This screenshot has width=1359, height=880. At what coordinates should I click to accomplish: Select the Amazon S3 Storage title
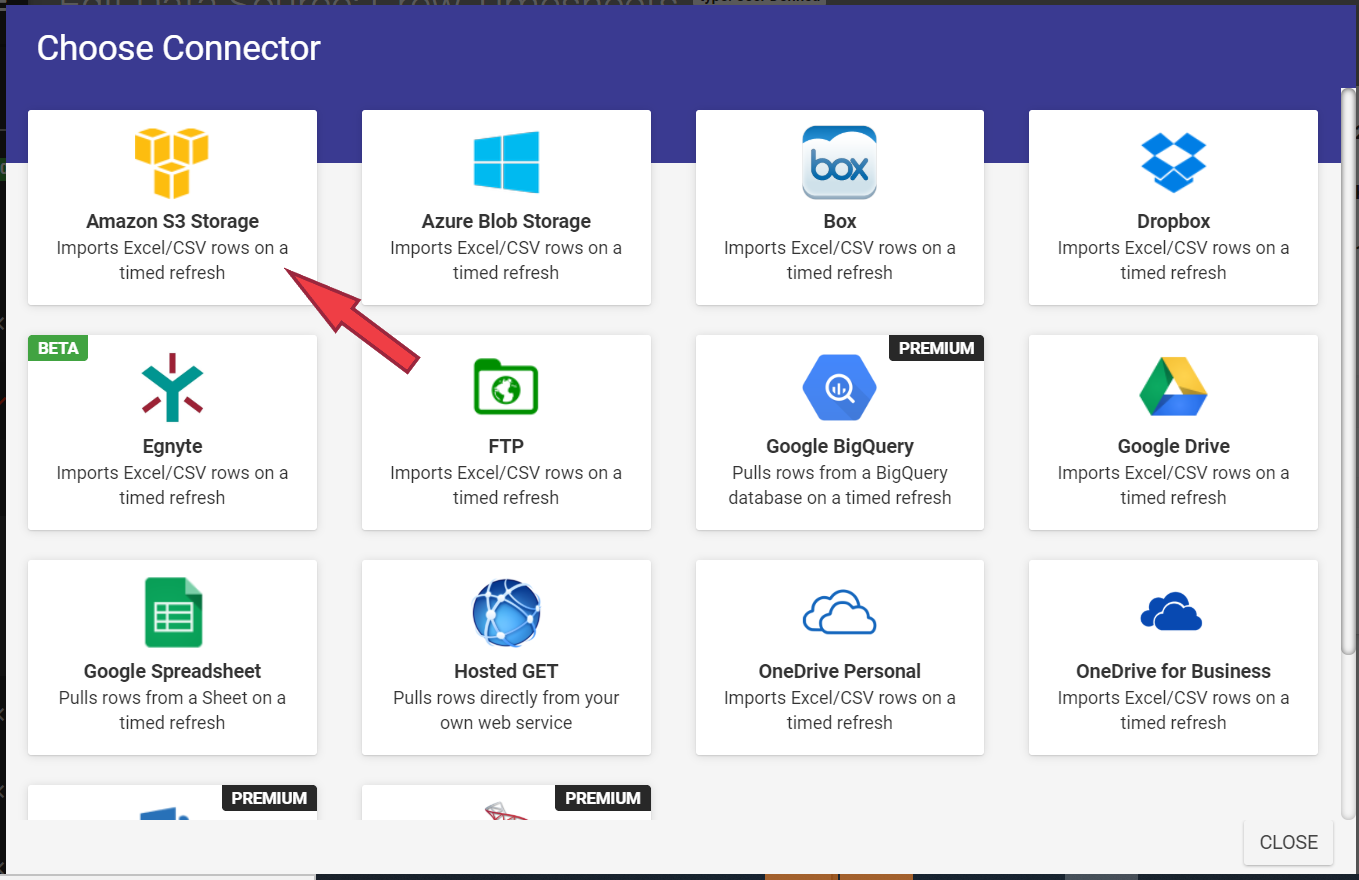click(172, 222)
